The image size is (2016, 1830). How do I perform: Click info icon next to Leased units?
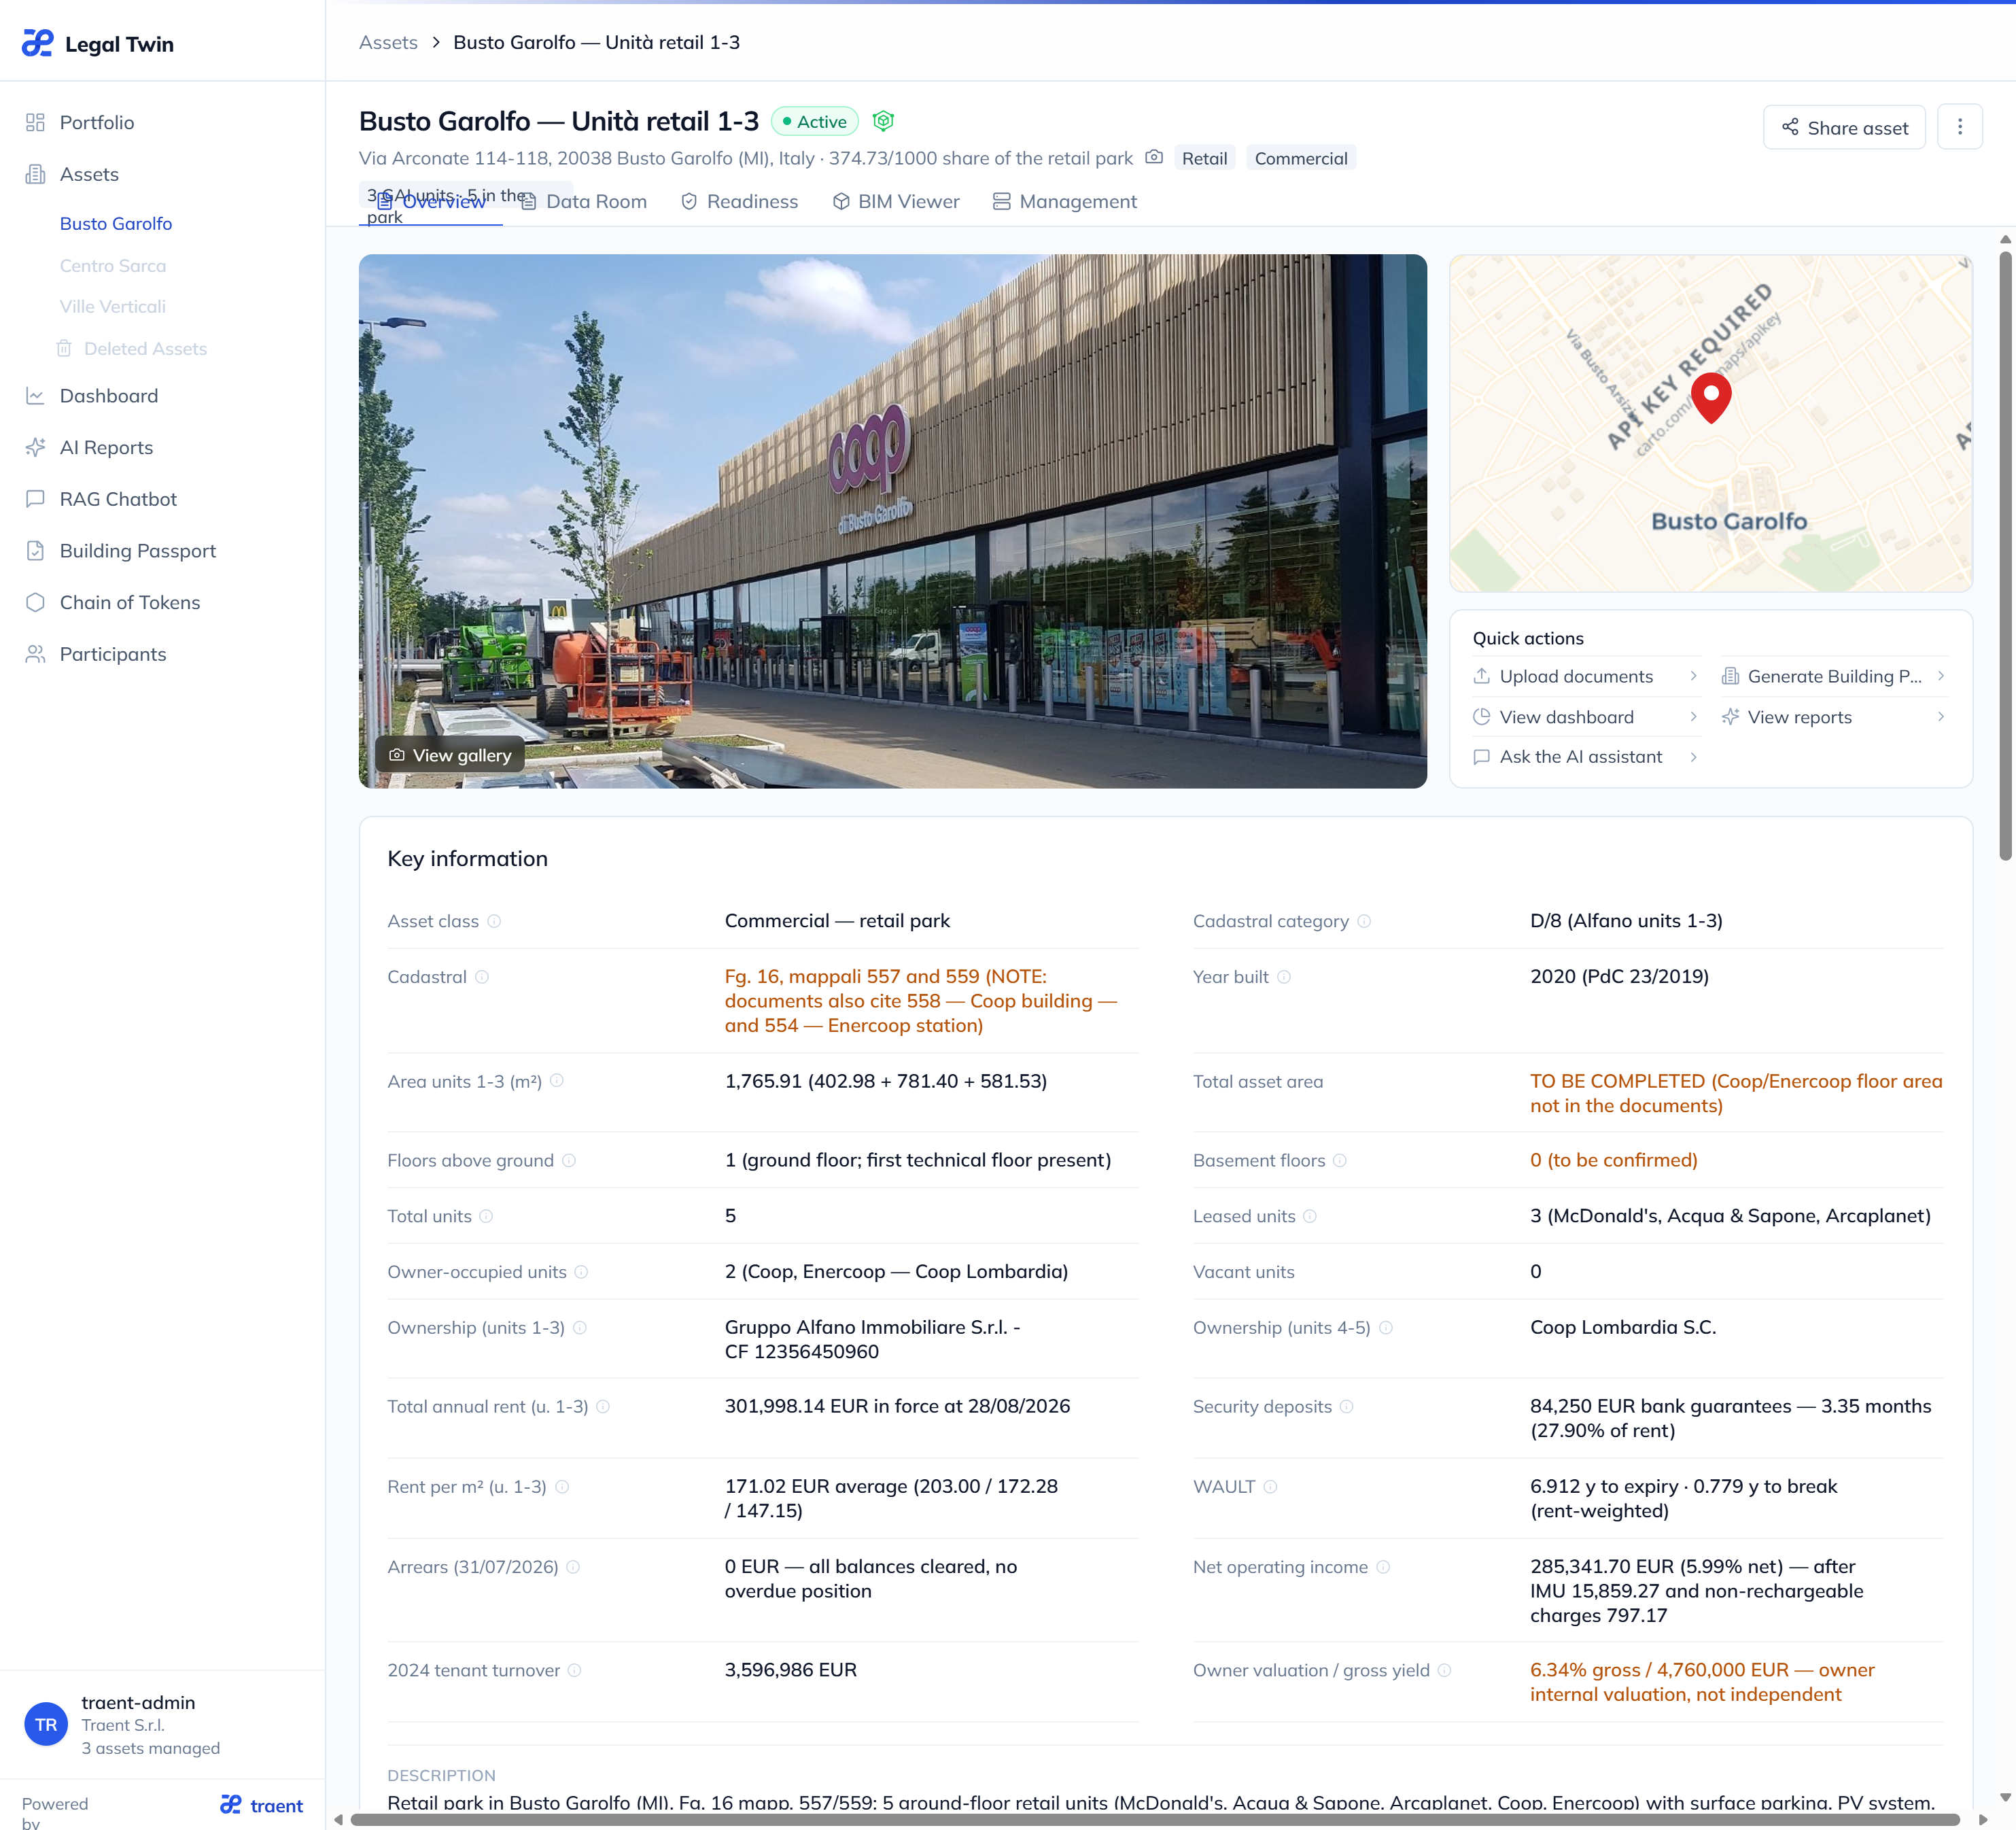pyautogui.click(x=1310, y=1216)
